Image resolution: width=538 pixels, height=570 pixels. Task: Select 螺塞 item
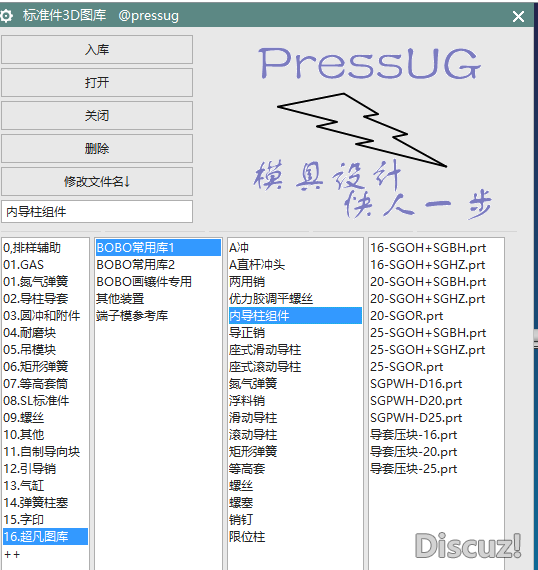[x=295, y=502]
